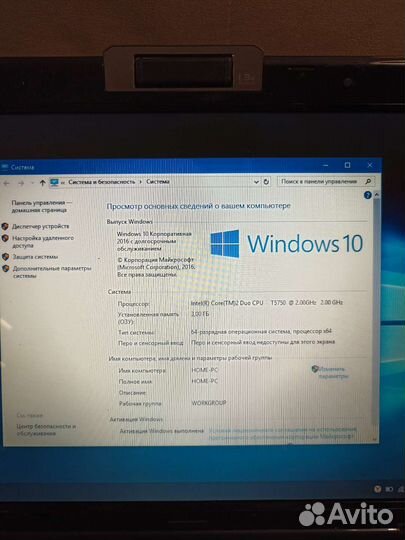Select the WORKGROUP value
The height and width of the screenshot is (540, 405).
(209, 403)
